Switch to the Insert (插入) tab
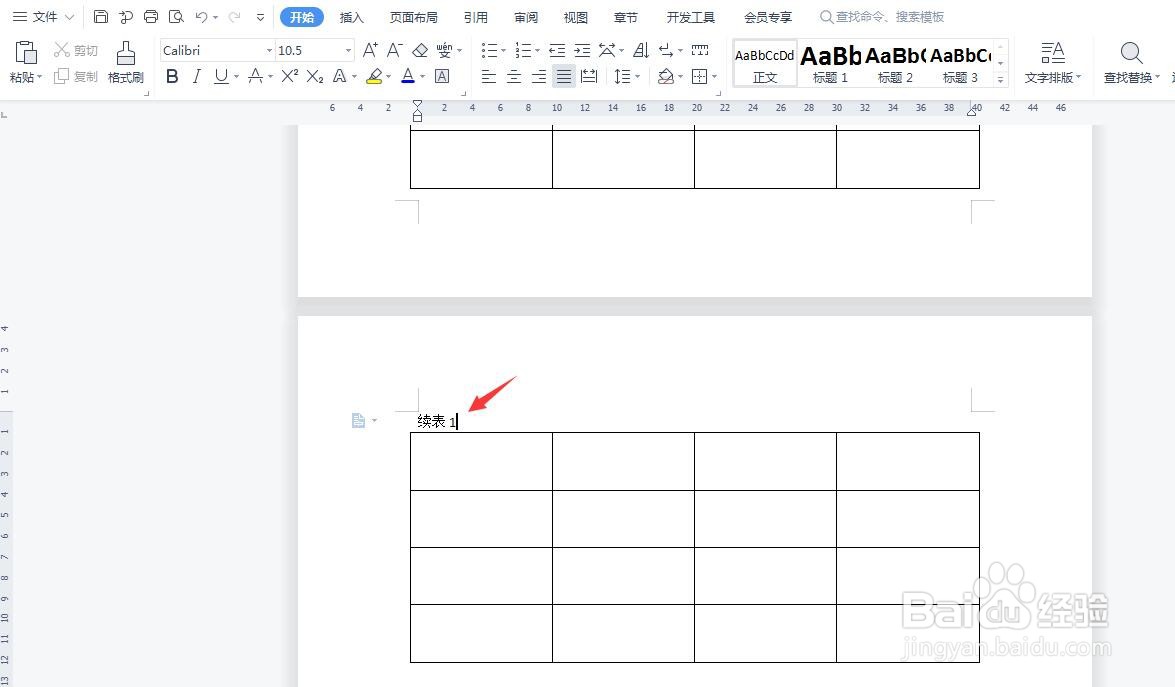Image resolution: width=1175 pixels, height=687 pixels. click(x=351, y=17)
